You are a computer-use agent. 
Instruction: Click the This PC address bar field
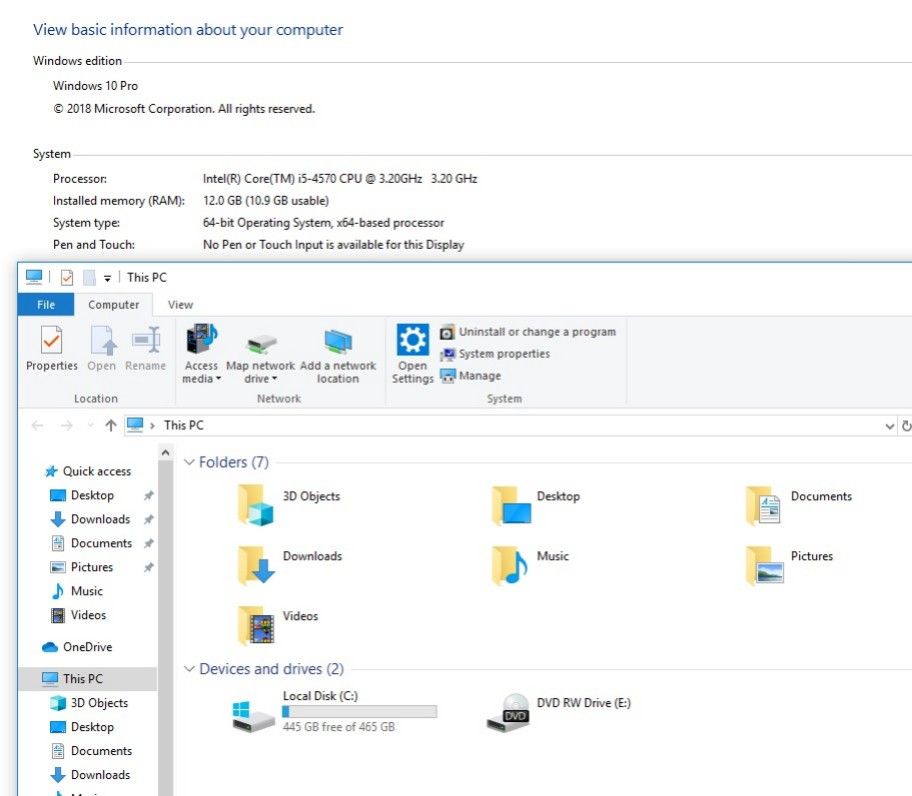500,425
